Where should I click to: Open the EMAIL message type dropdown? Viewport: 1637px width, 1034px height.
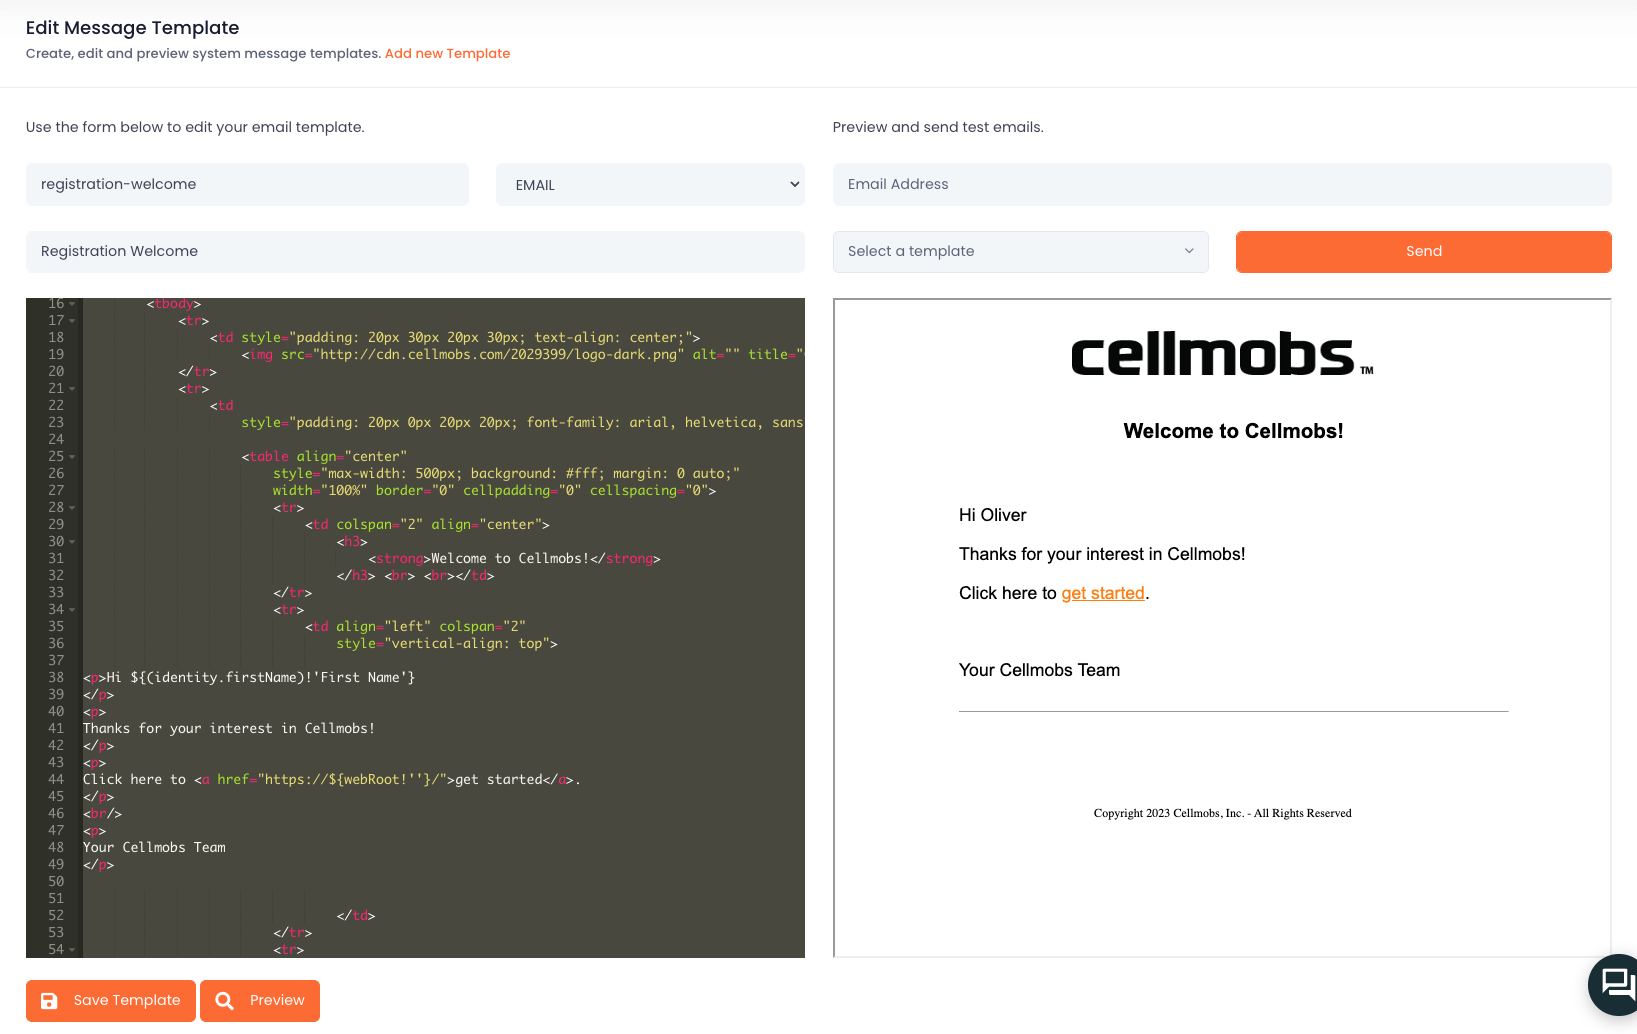650,185
